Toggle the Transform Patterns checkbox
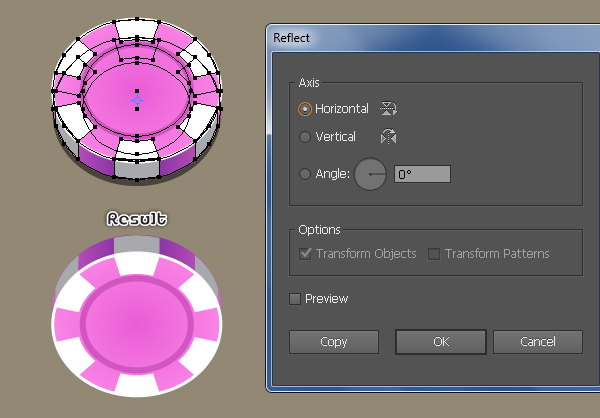600x418 pixels. pyautogui.click(x=434, y=254)
